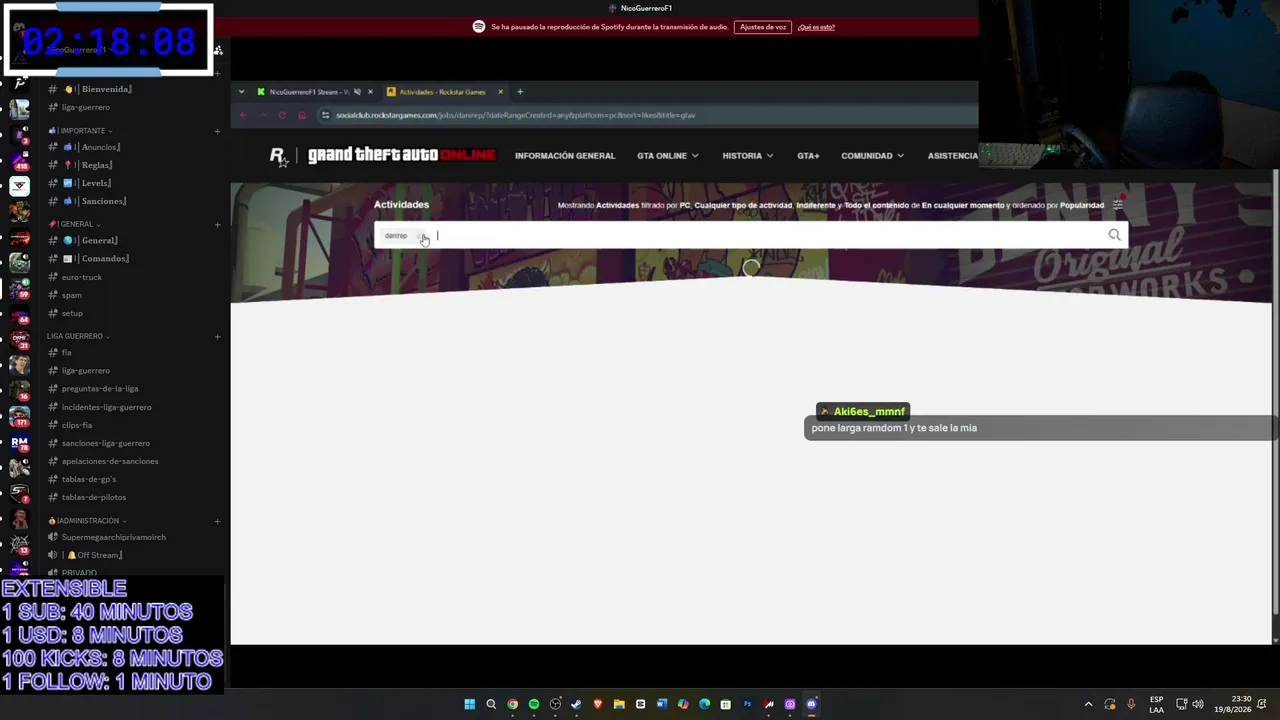This screenshot has height=720, width=1280.
Task: Open Discord from the taskbar
Action: point(811,704)
